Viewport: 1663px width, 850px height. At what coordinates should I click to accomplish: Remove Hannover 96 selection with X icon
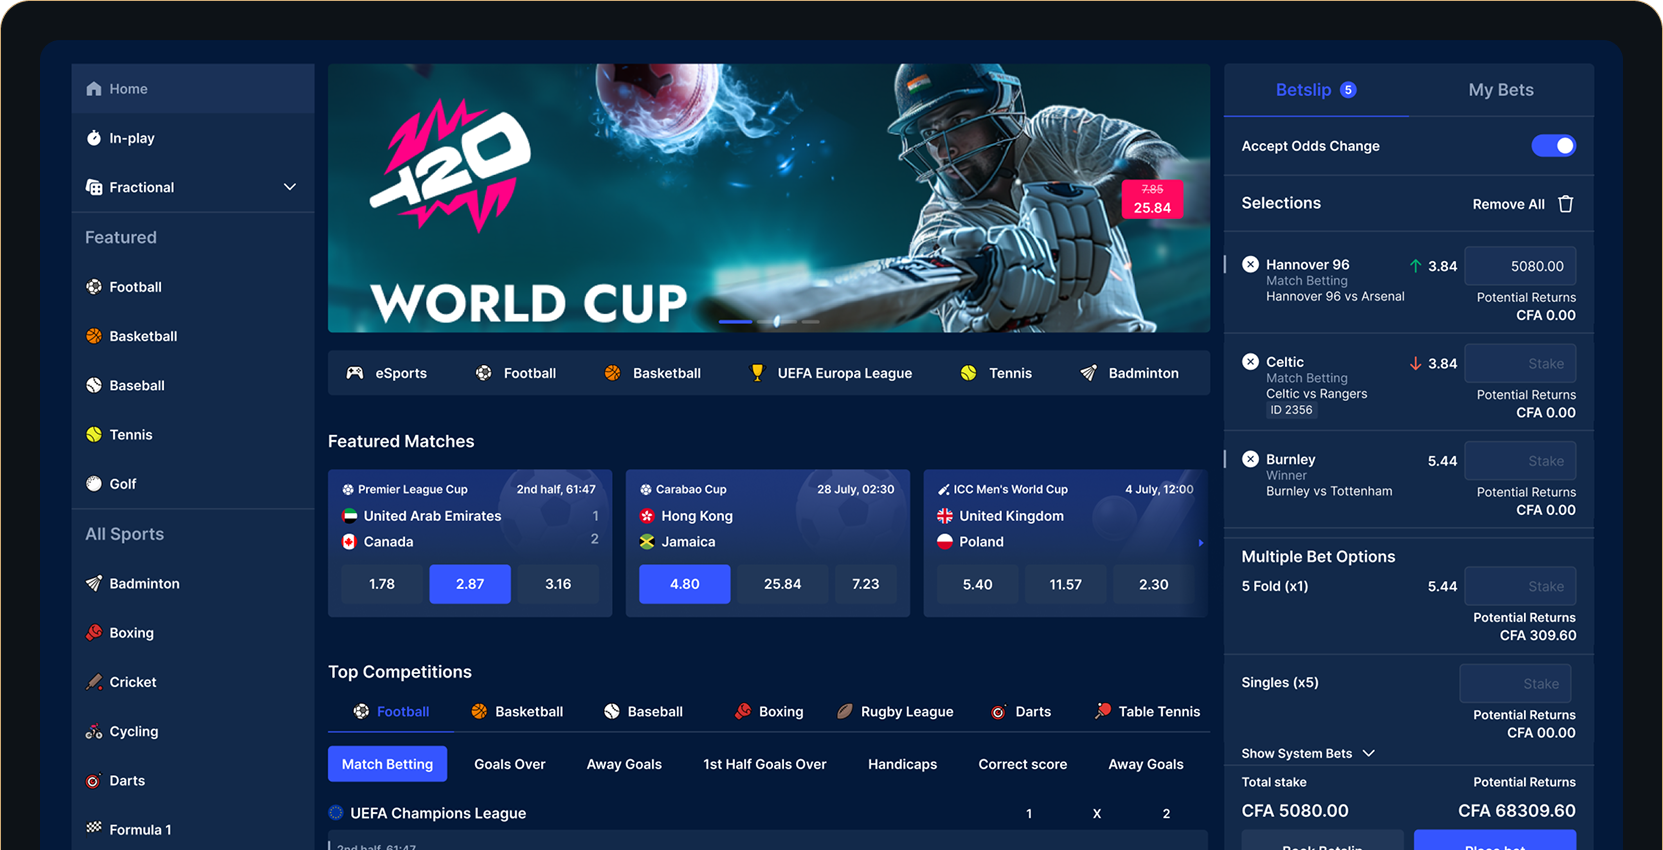[1250, 264]
